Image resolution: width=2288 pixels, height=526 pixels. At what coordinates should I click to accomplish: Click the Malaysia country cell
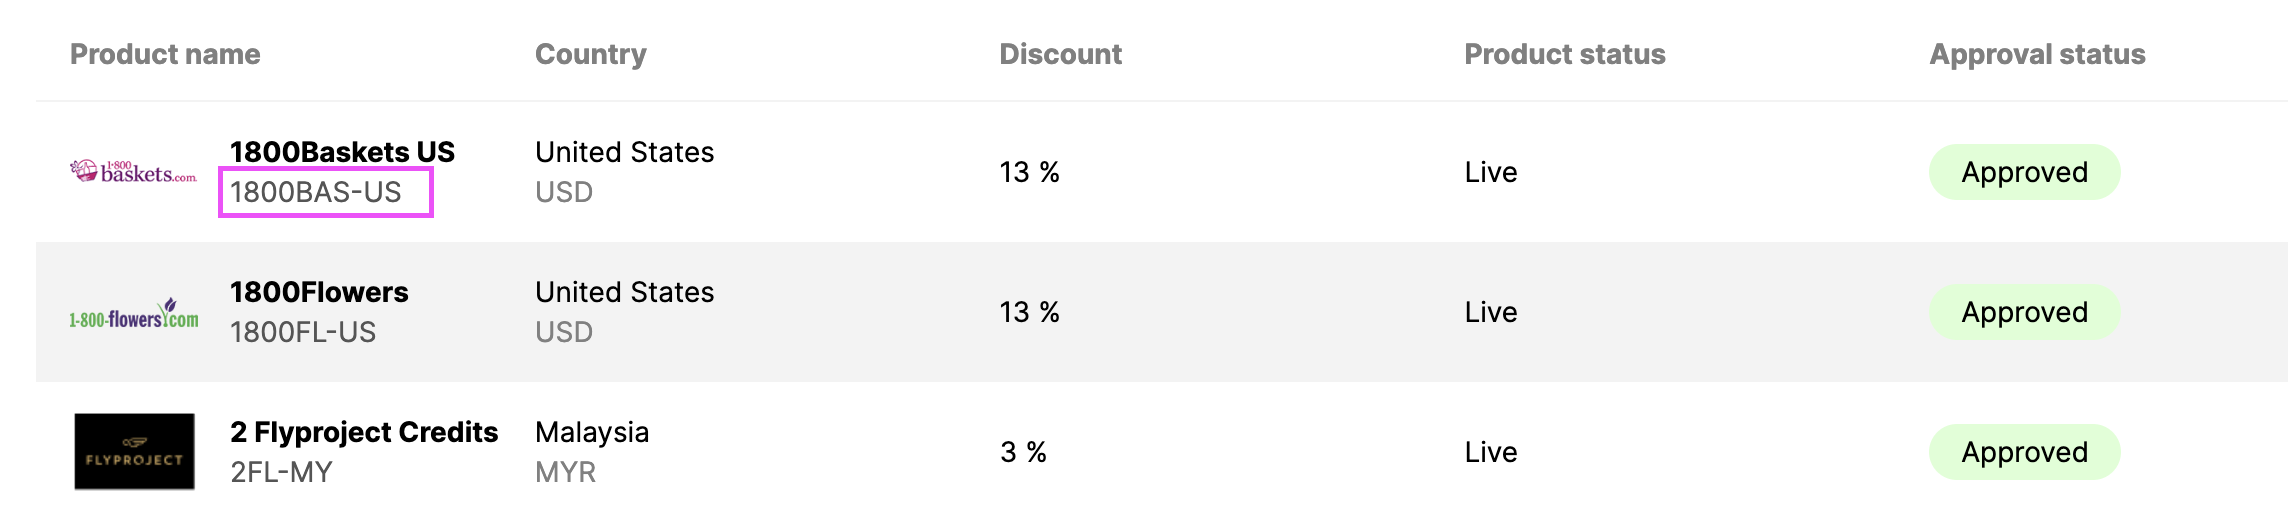coord(592,432)
